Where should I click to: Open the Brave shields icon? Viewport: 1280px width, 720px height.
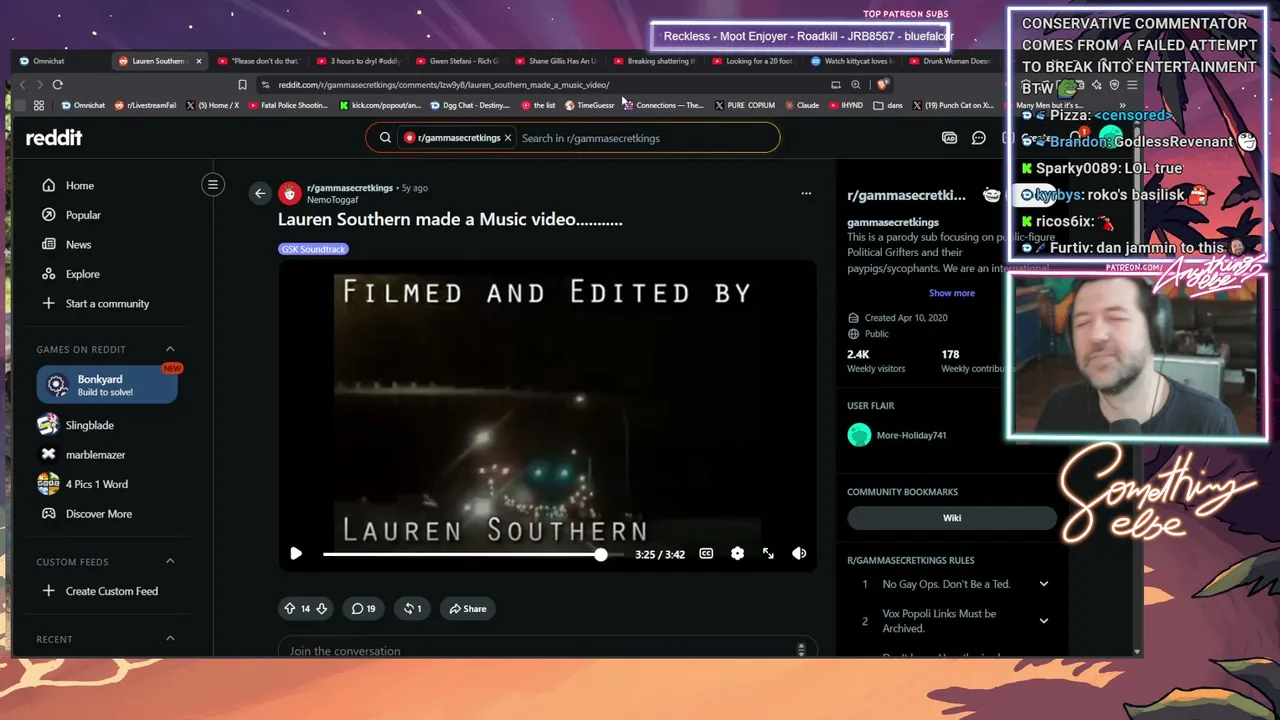(x=881, y=85)
